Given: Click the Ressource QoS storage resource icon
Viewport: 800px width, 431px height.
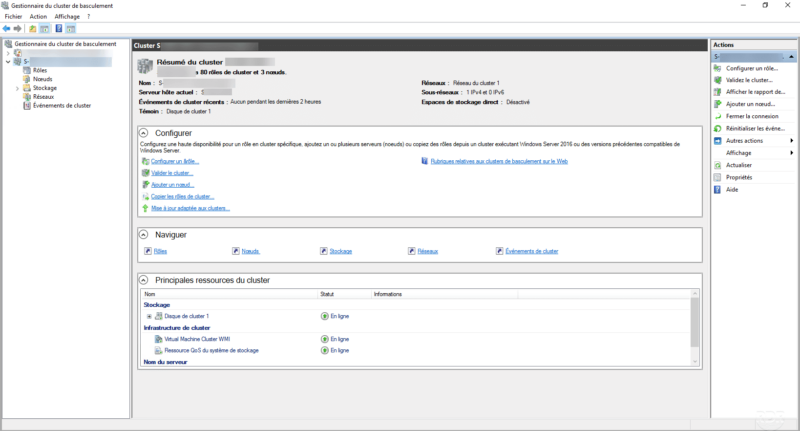Looking at the screenshot, I should click(x=159, y=350).
